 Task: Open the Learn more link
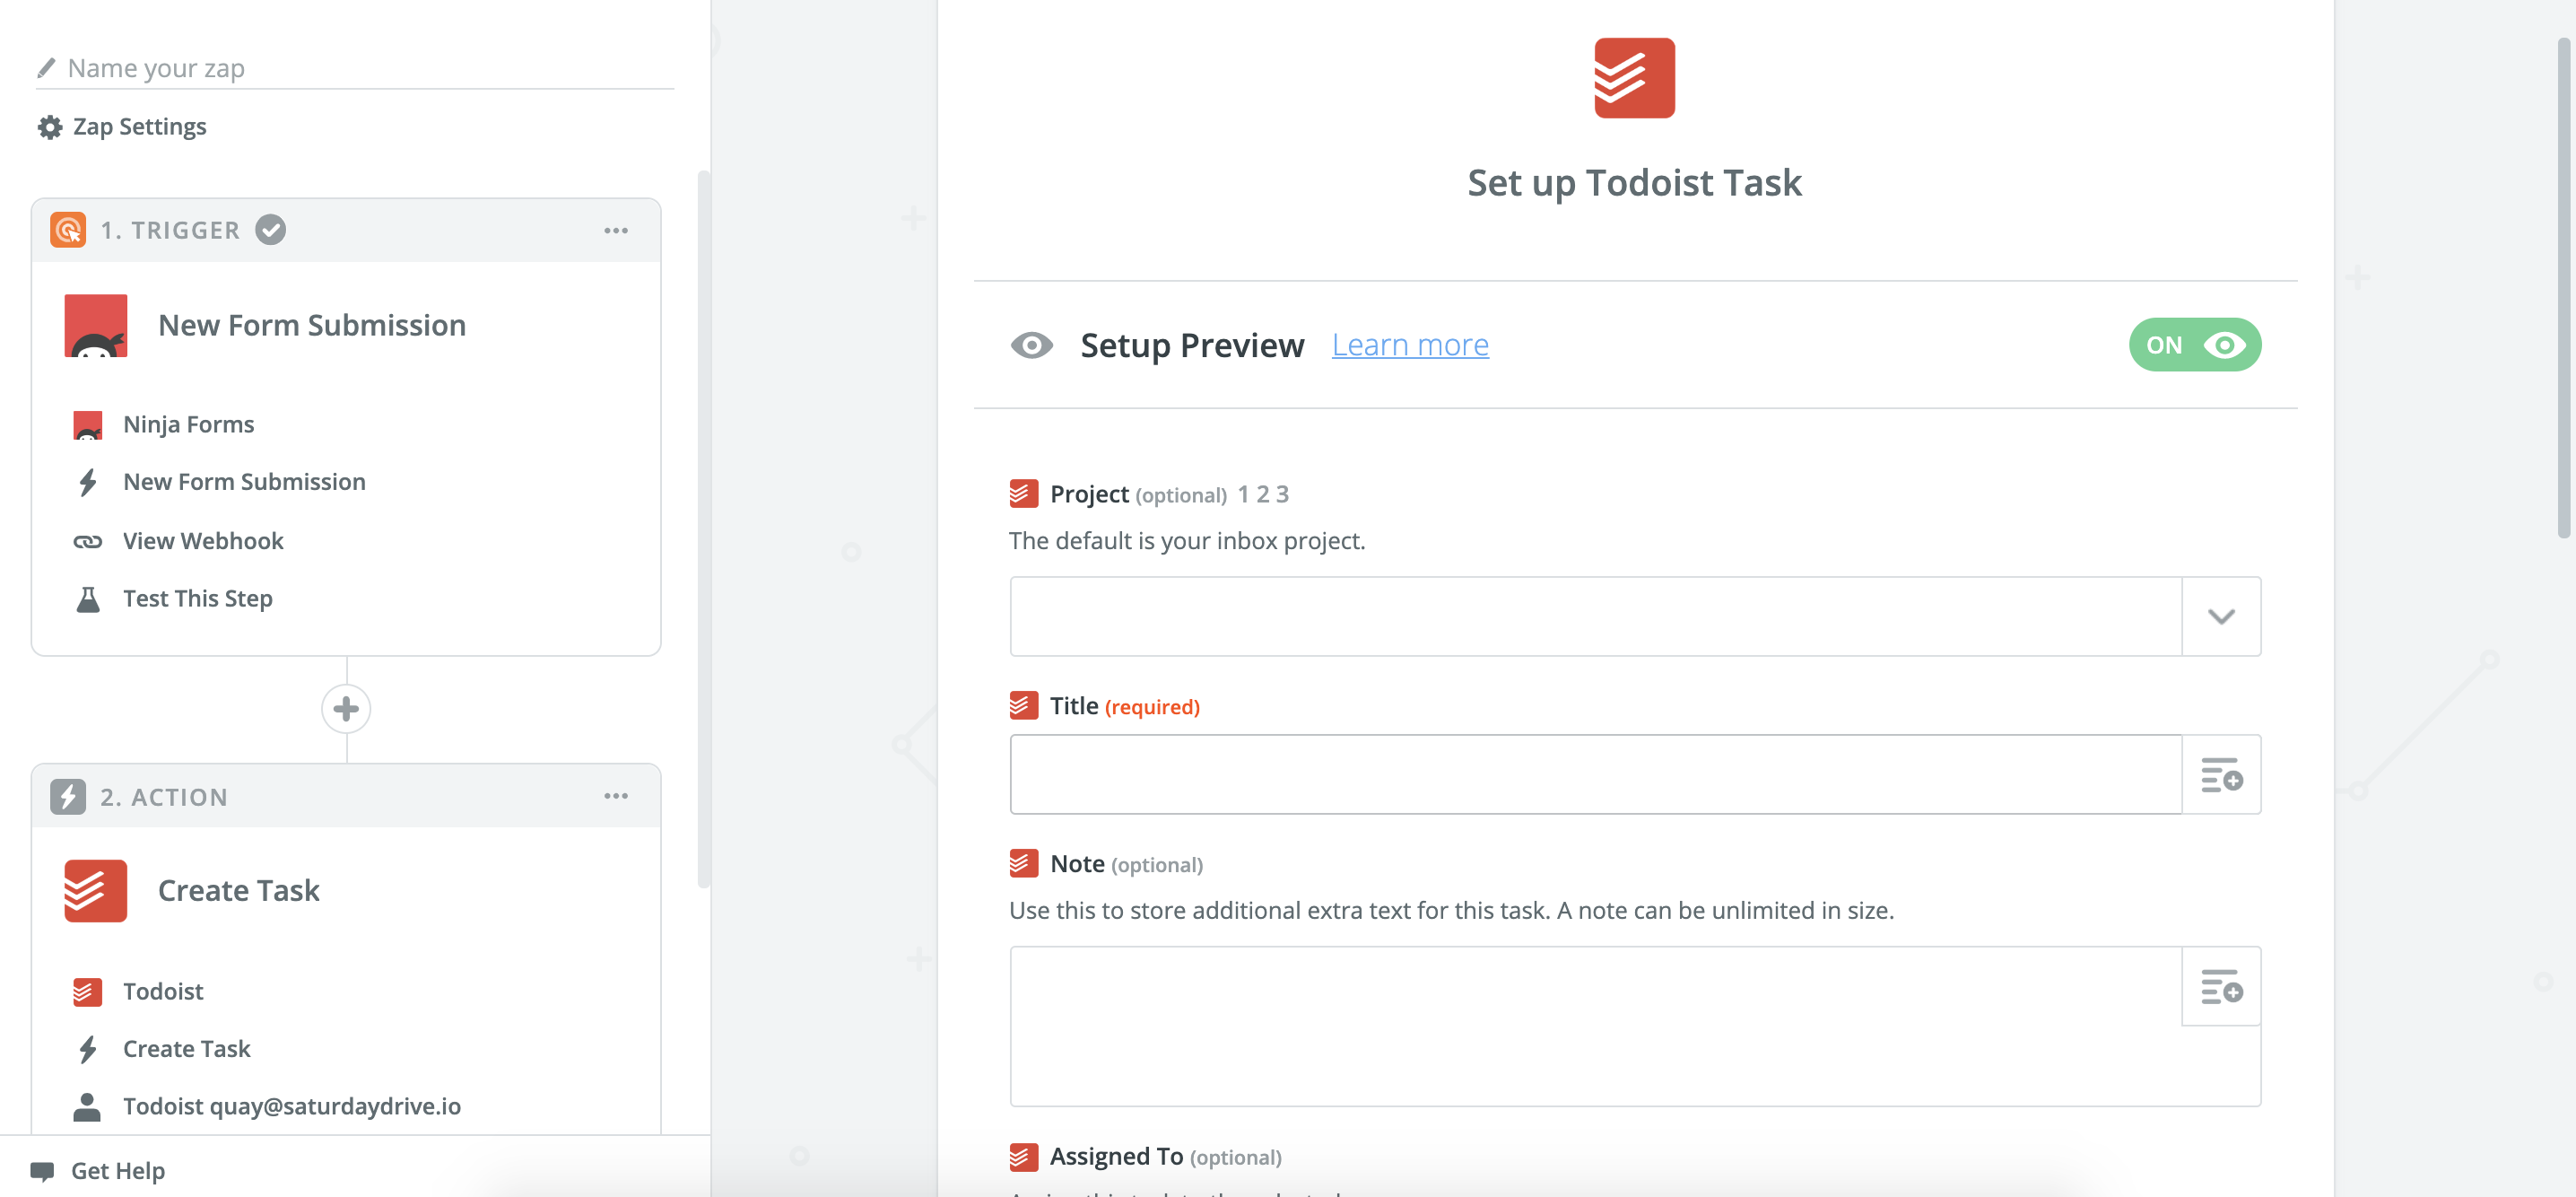pos(1410,344)
